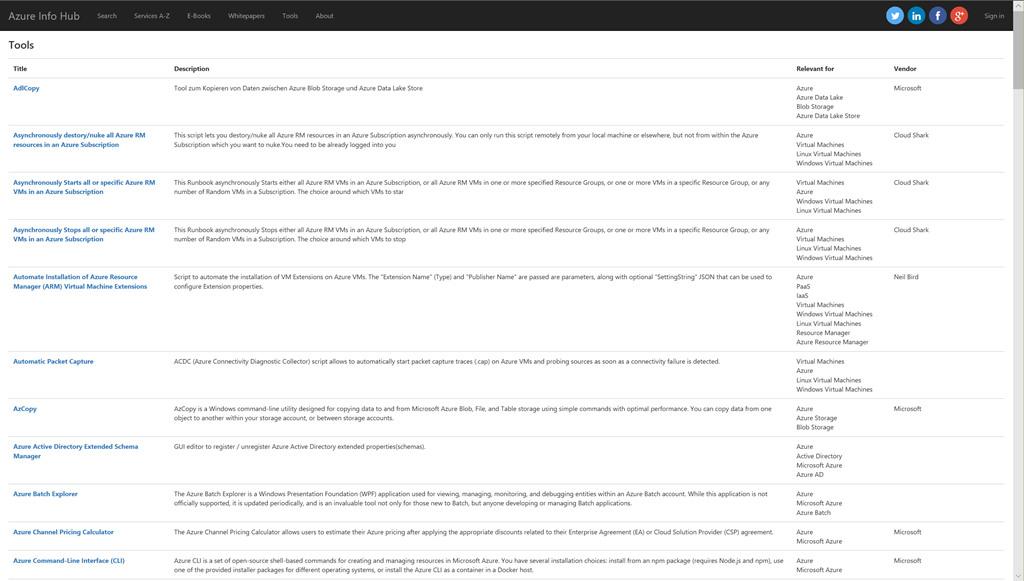
Task: Click the Azure Info Hub brand title
Action: 44,16
